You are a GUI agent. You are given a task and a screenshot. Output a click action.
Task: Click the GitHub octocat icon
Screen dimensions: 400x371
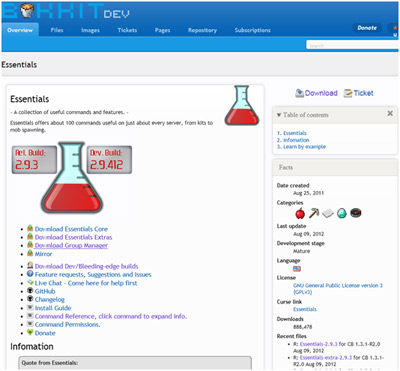[x=30, y=291]
